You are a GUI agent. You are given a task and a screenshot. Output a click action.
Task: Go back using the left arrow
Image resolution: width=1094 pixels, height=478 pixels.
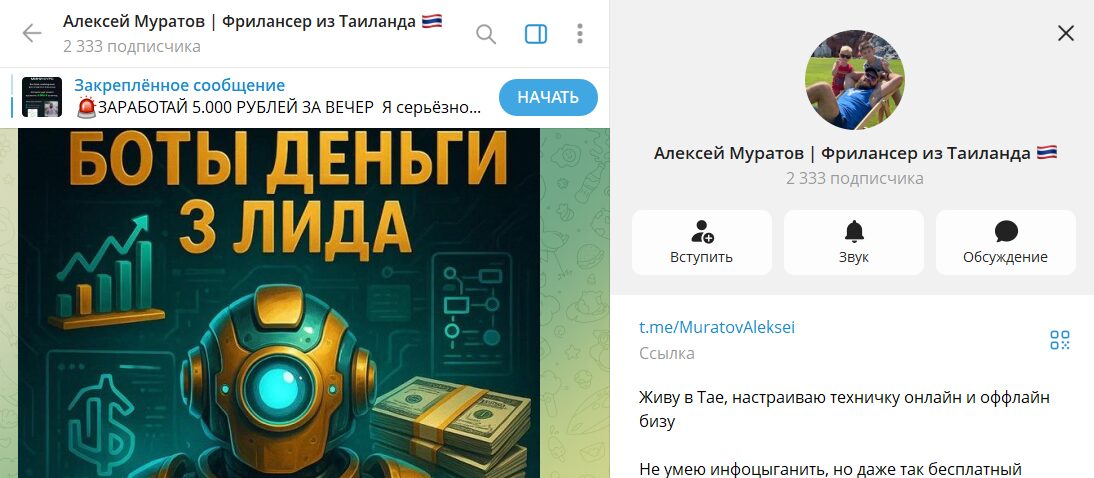click(32, 33)
